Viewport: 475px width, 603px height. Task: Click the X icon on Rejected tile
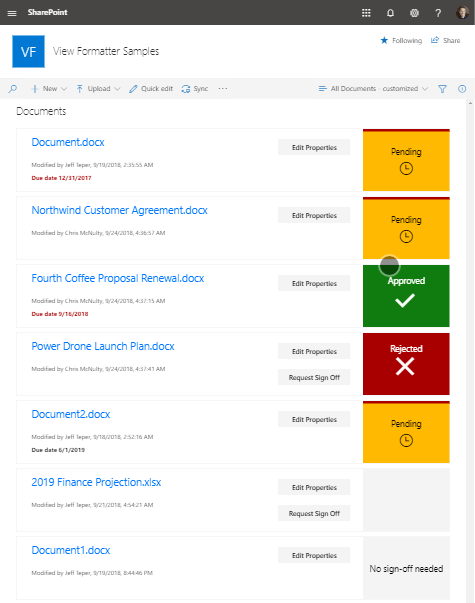(x=405, y=366)
